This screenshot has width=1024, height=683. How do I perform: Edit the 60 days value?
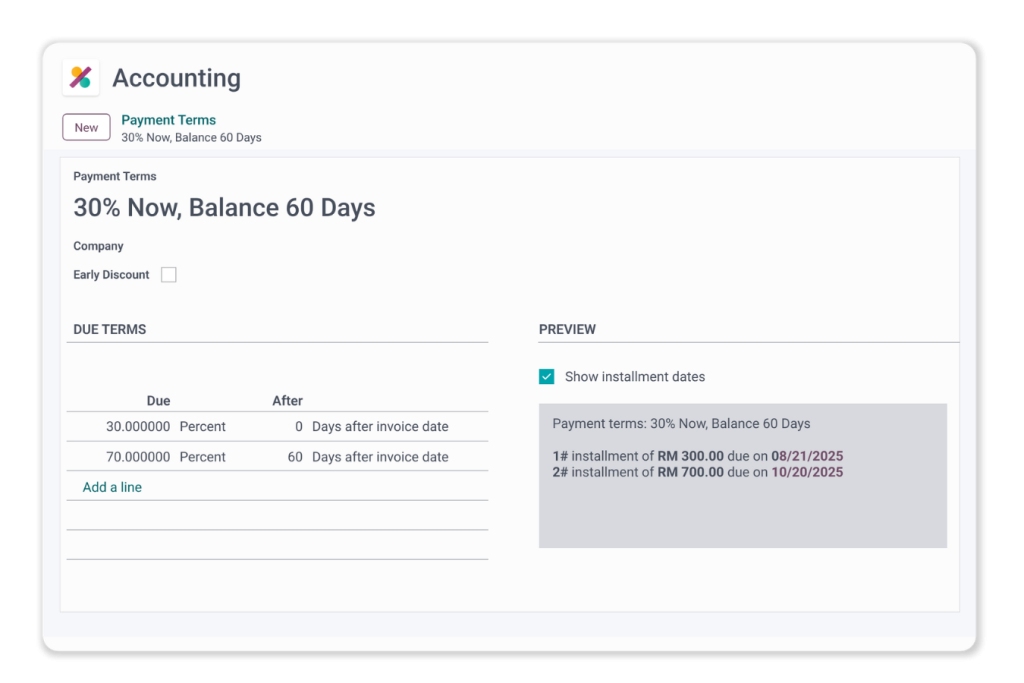[294, 457]
